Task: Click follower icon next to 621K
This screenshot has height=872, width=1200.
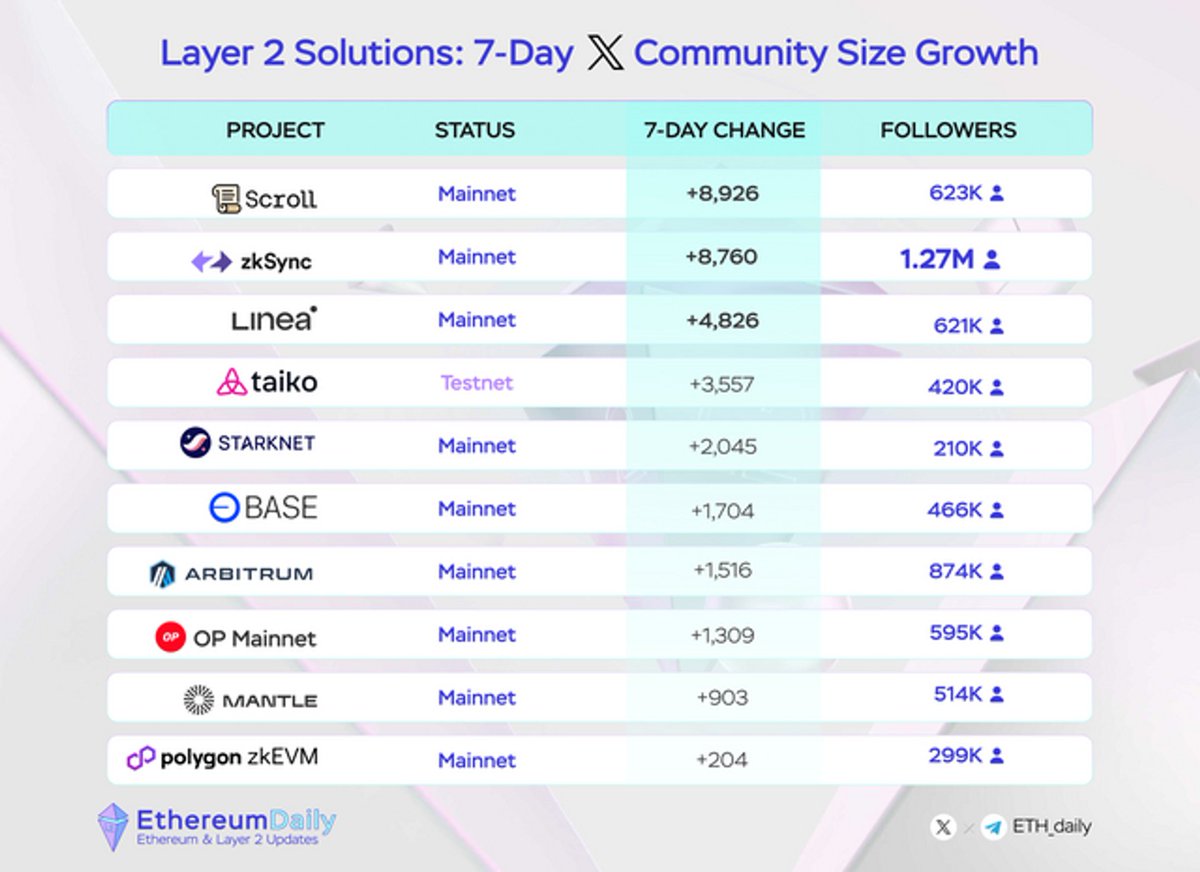Action: pos(996,325)
